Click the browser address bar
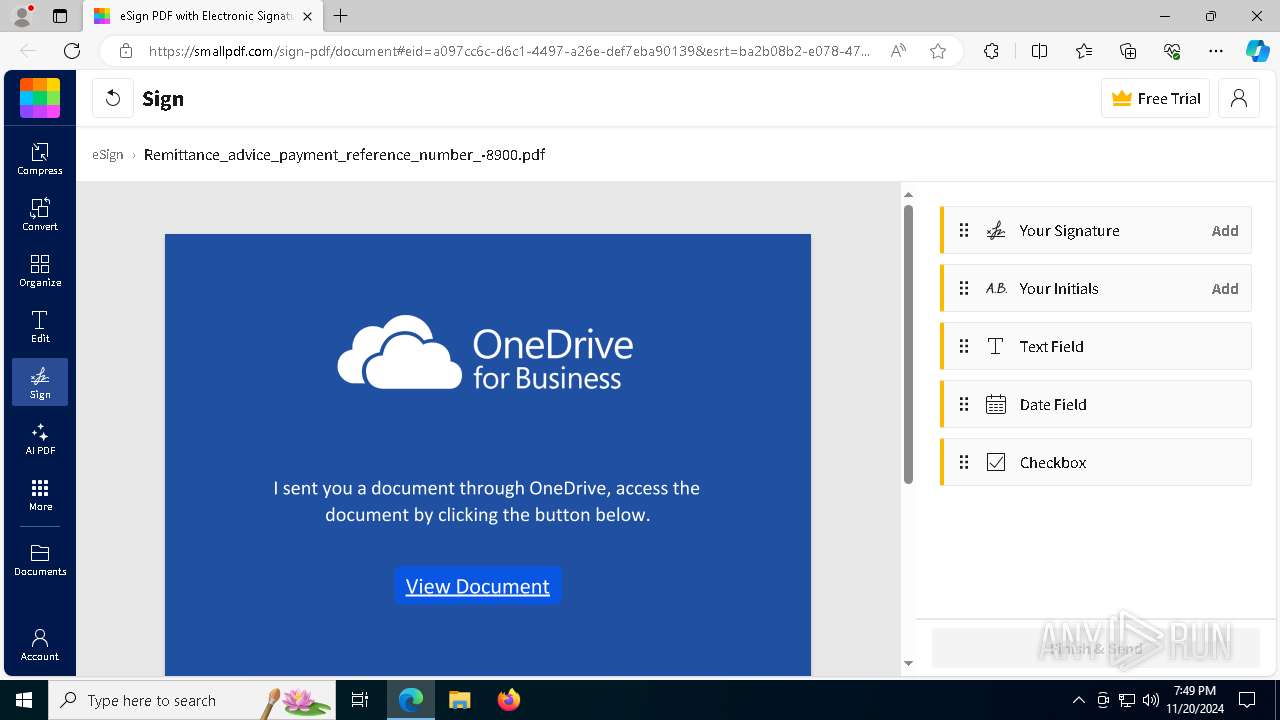The height and width of the screenshot is (720, 1280). coord(510,51)
